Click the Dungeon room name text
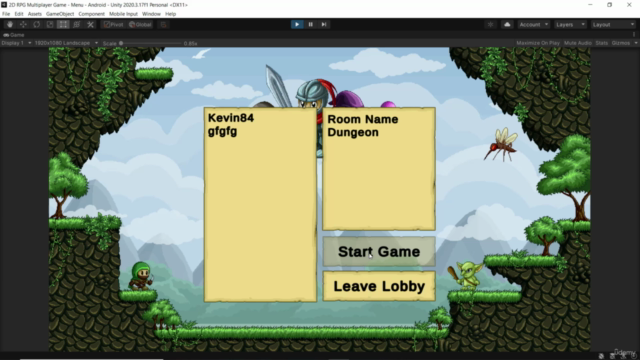Viewport: 640px width, 360px height. (x=353, y=132)
